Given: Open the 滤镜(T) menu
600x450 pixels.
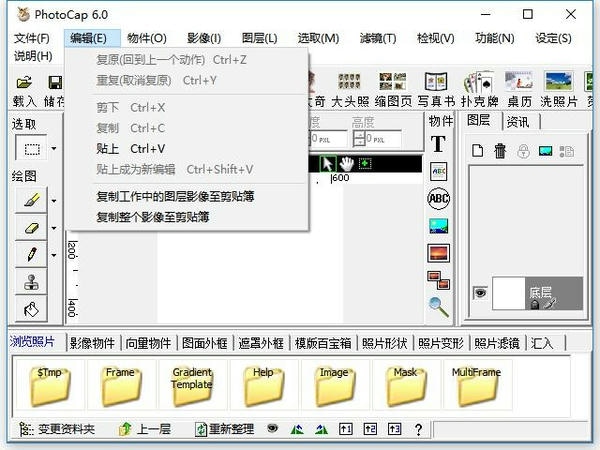Looking at the screenshot, I should pos(378,38).
